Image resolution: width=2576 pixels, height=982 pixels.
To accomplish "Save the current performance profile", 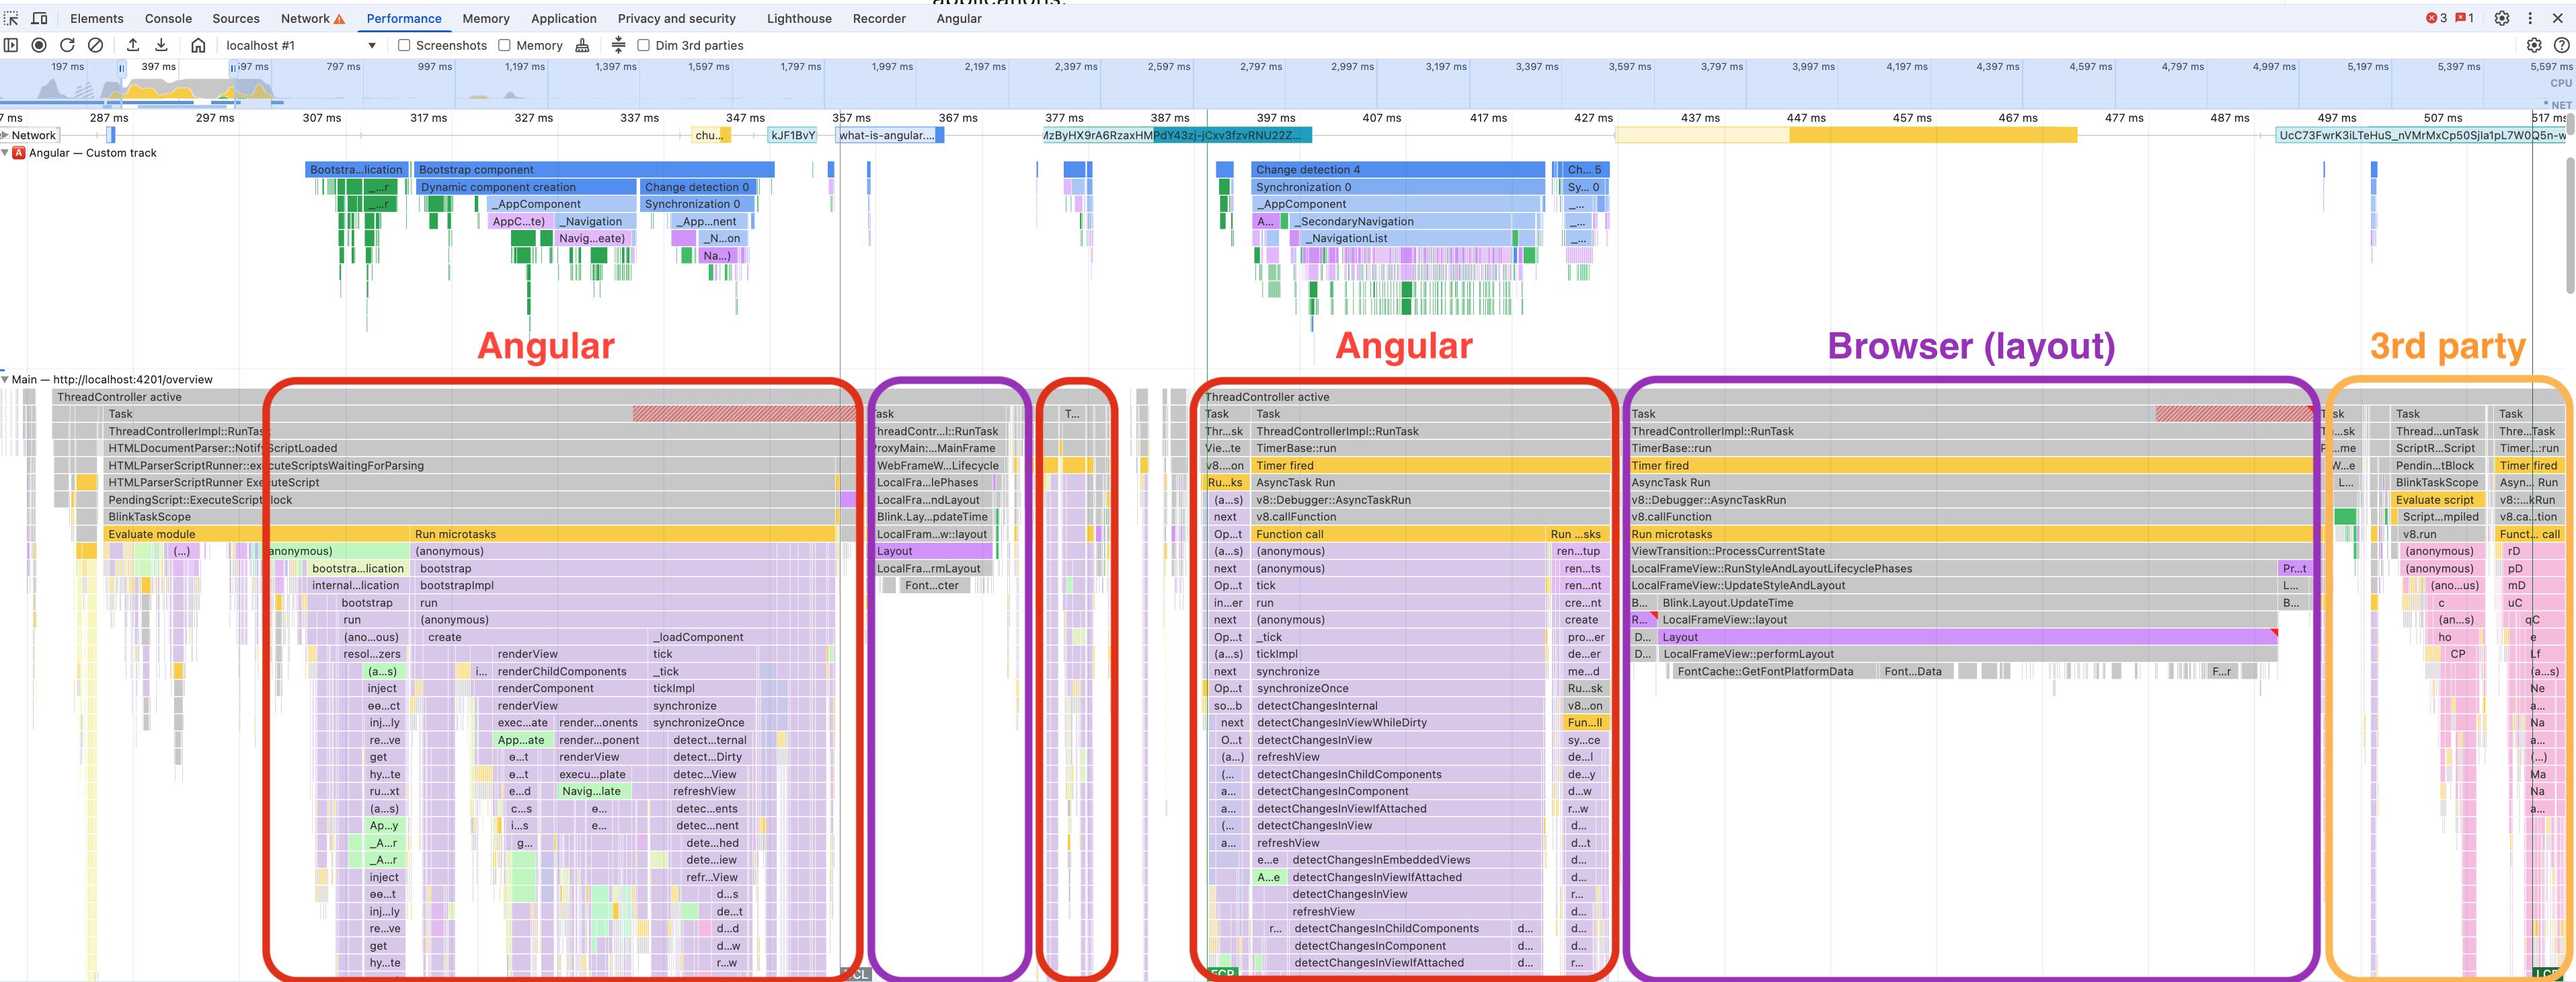I will tap(160, 45).
